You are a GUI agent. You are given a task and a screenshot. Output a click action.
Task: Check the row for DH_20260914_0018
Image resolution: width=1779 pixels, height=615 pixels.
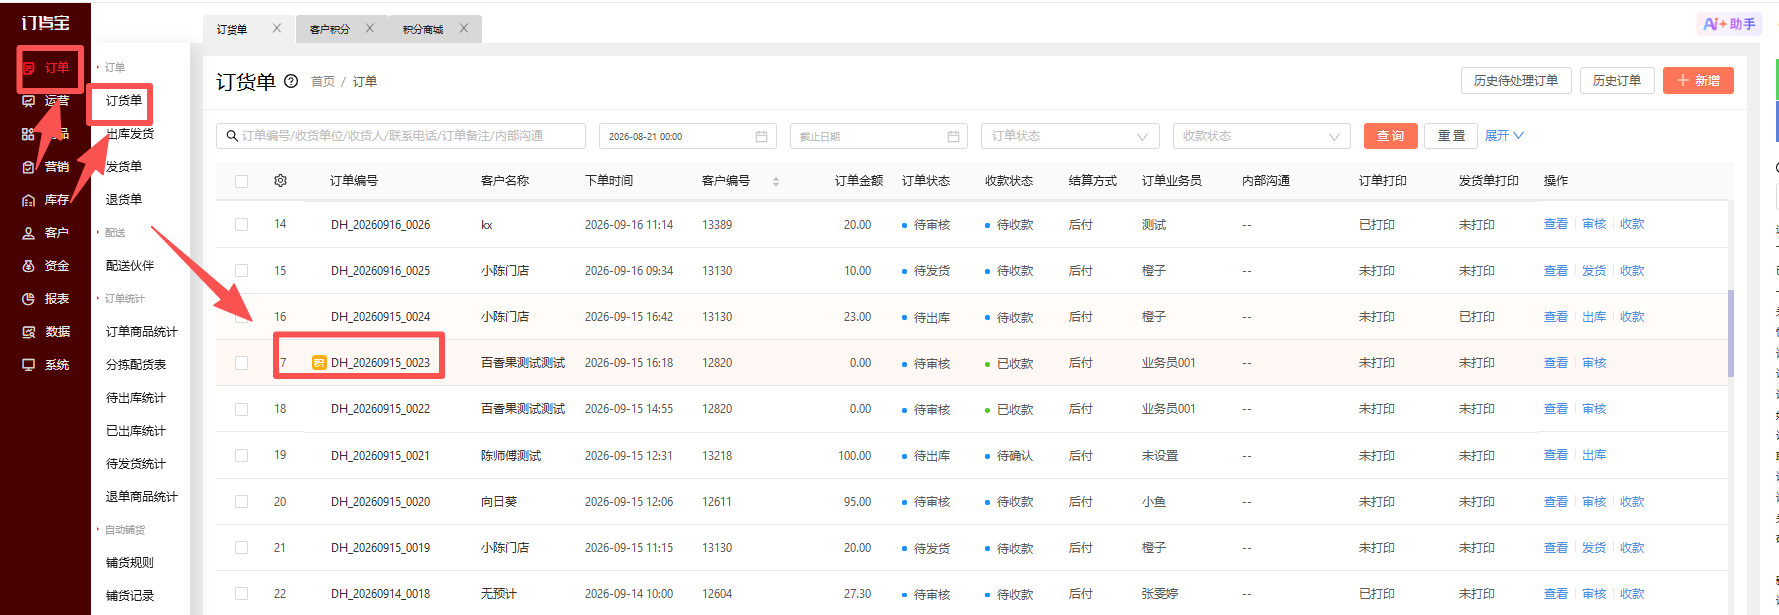(241, 594)
